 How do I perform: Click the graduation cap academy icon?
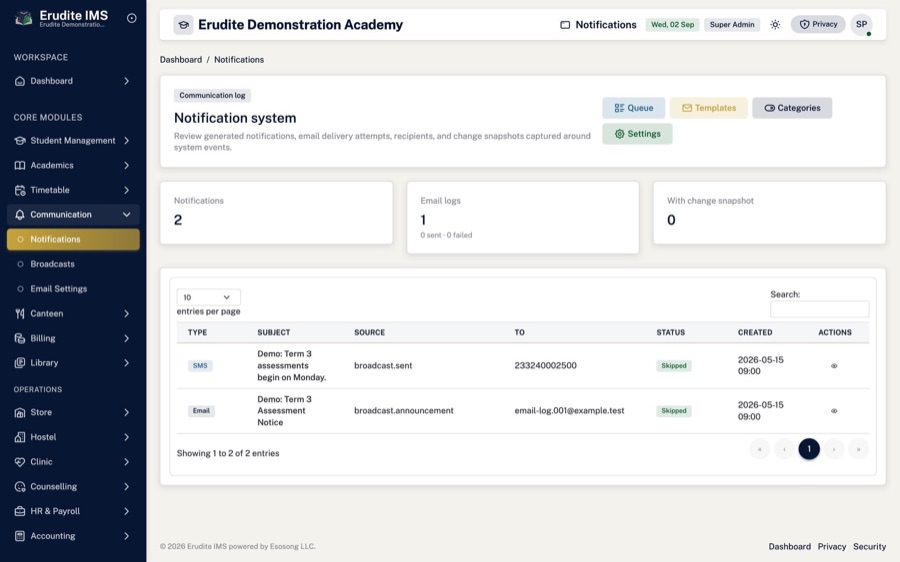point(184,25)
